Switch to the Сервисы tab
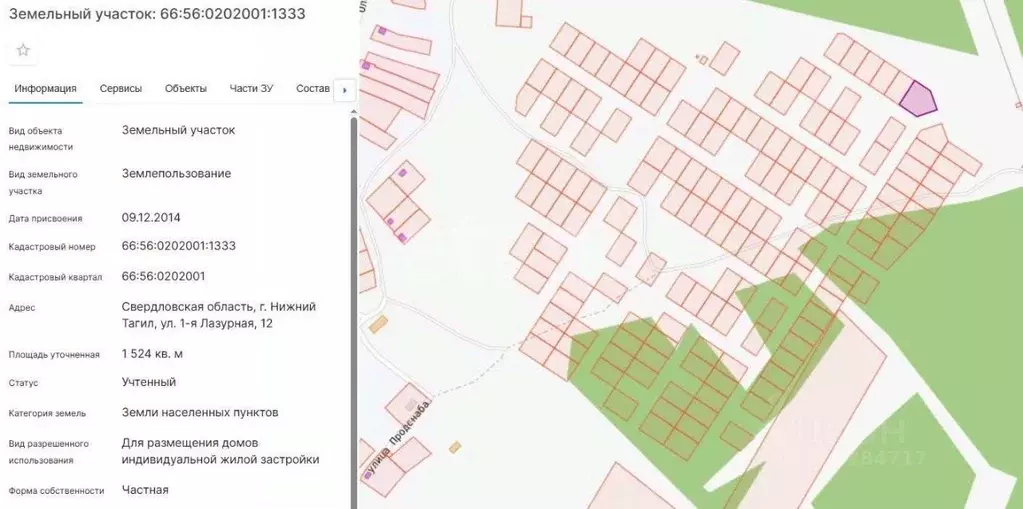Screen dimensions: 1023x509 point(120,88)
